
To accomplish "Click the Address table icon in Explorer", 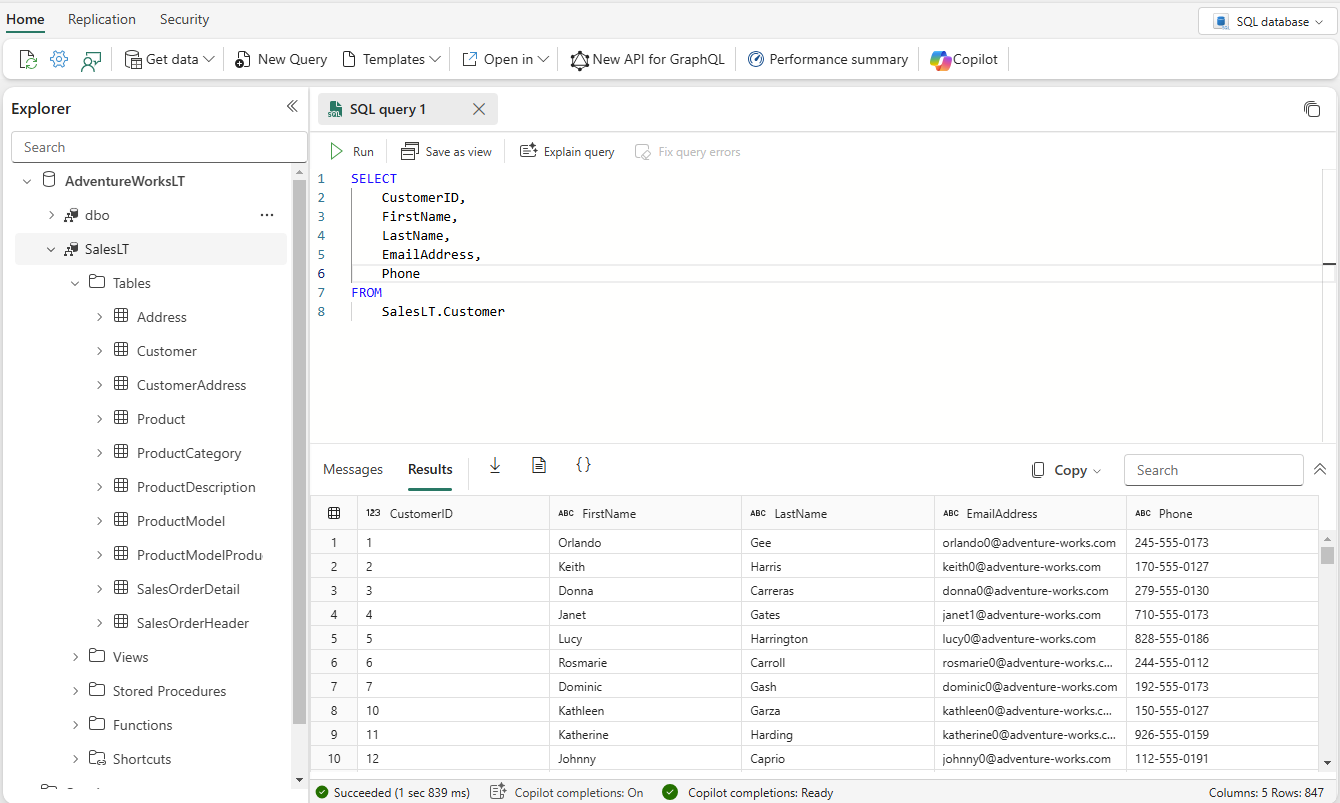I will pos(121,317).
